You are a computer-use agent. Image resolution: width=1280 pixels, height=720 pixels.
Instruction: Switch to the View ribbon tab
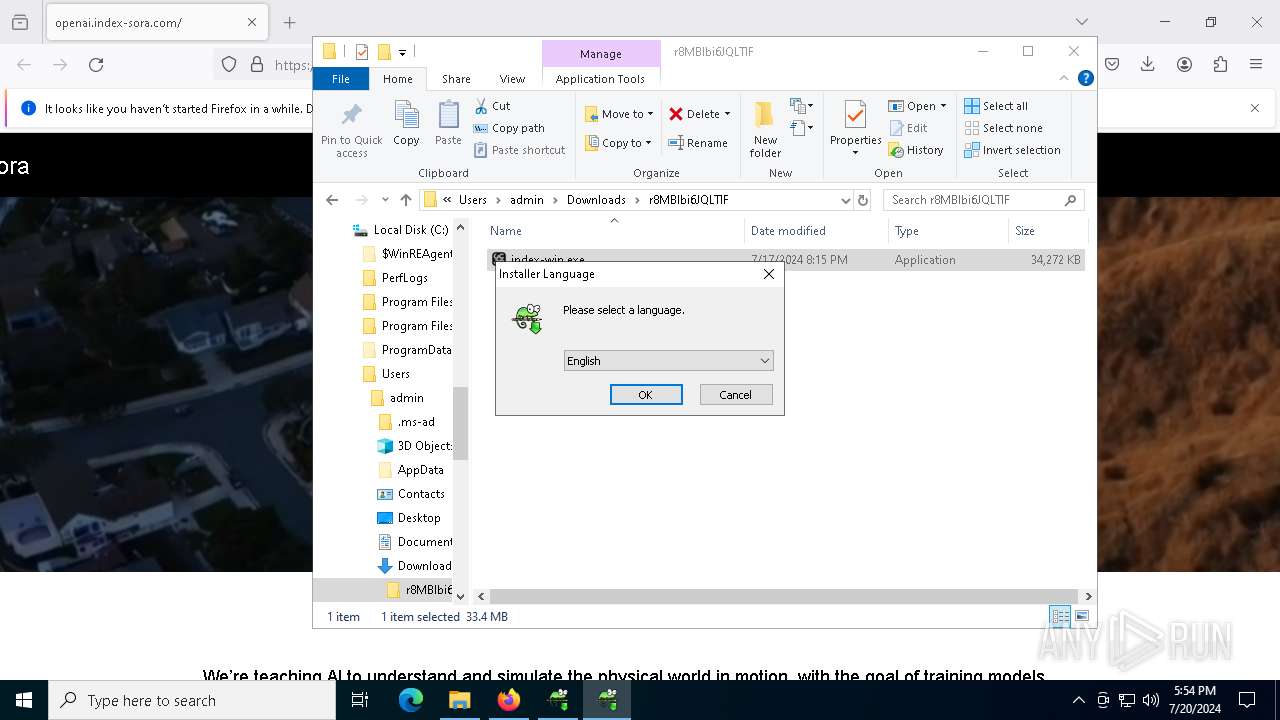[x=512, y=79]
